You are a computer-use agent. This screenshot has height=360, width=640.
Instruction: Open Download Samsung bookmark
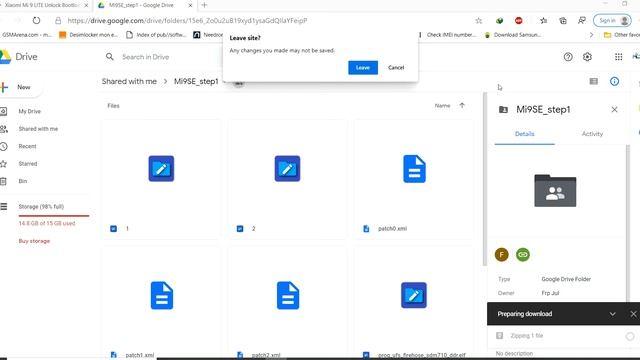(513, 35)
